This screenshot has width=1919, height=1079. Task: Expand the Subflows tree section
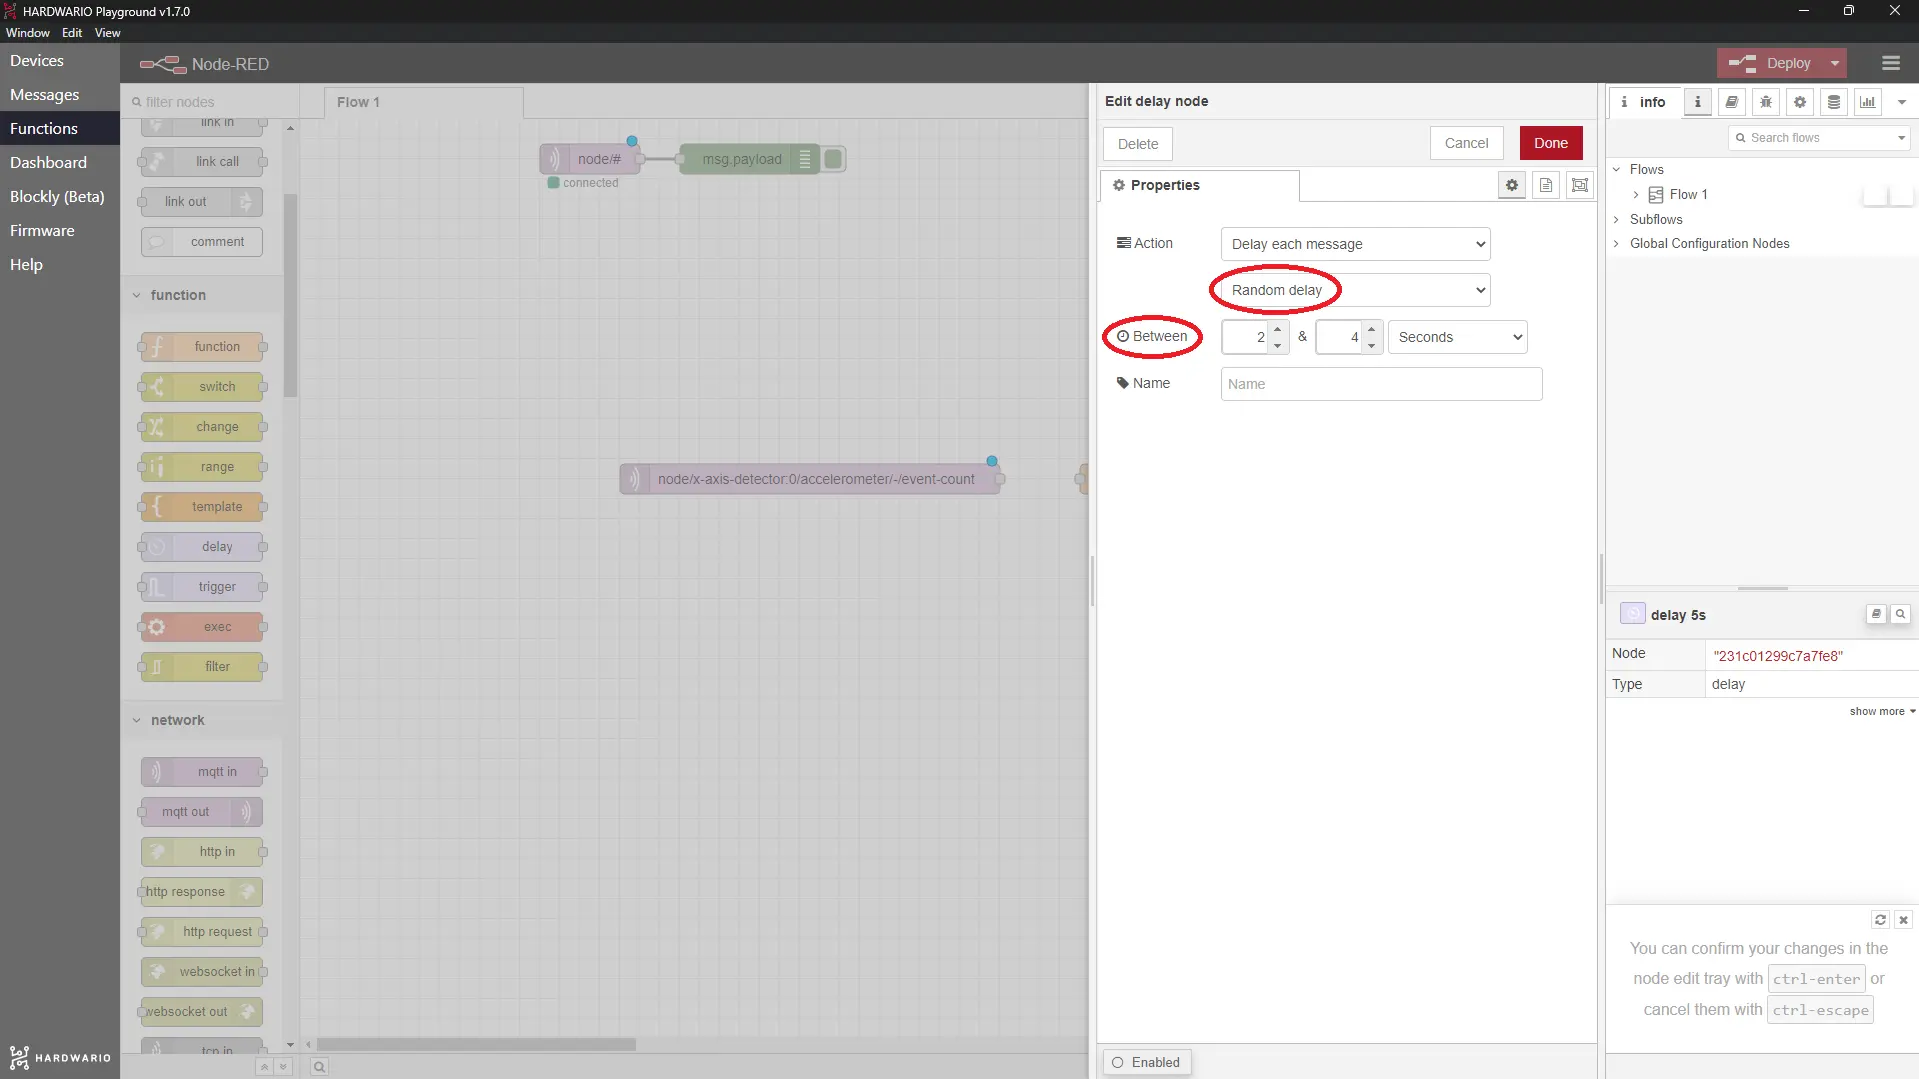click(x=1616, y=219)
